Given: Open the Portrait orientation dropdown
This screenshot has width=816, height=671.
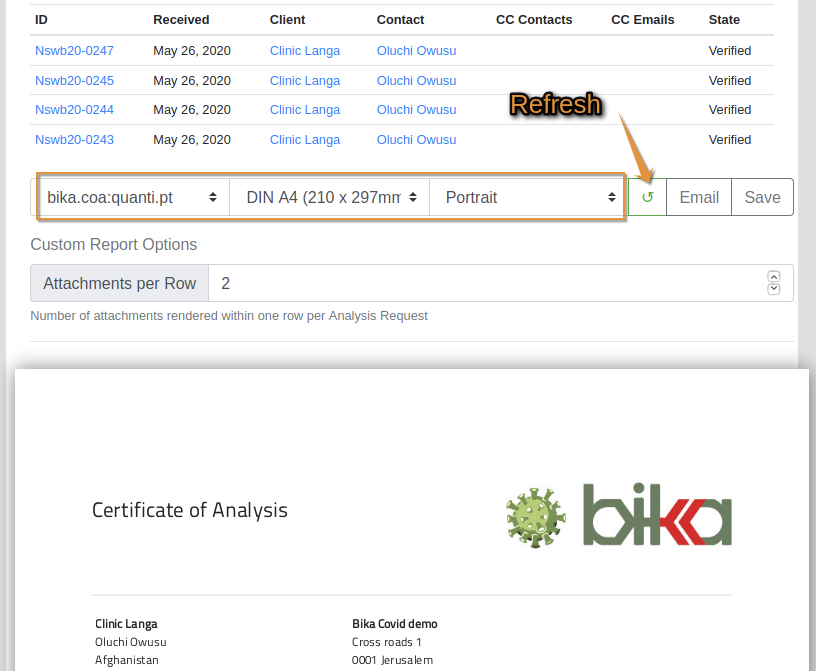Looking at the screenshot, I should coord(528,197).
